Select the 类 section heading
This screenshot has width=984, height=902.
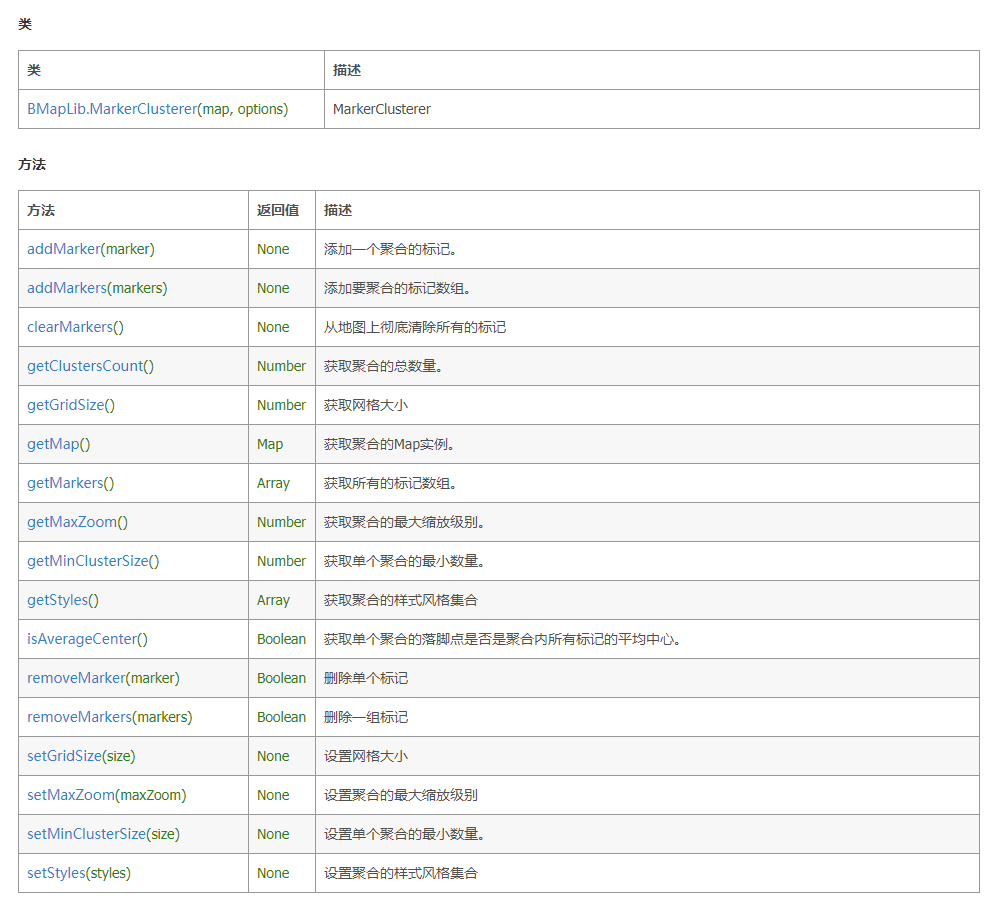[x=25, y=24]
